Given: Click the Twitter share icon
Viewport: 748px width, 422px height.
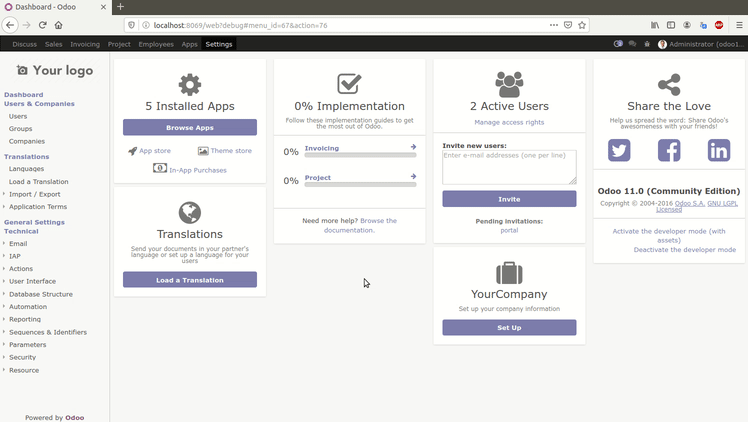Looking at the screenshot, I should point(619,150).
